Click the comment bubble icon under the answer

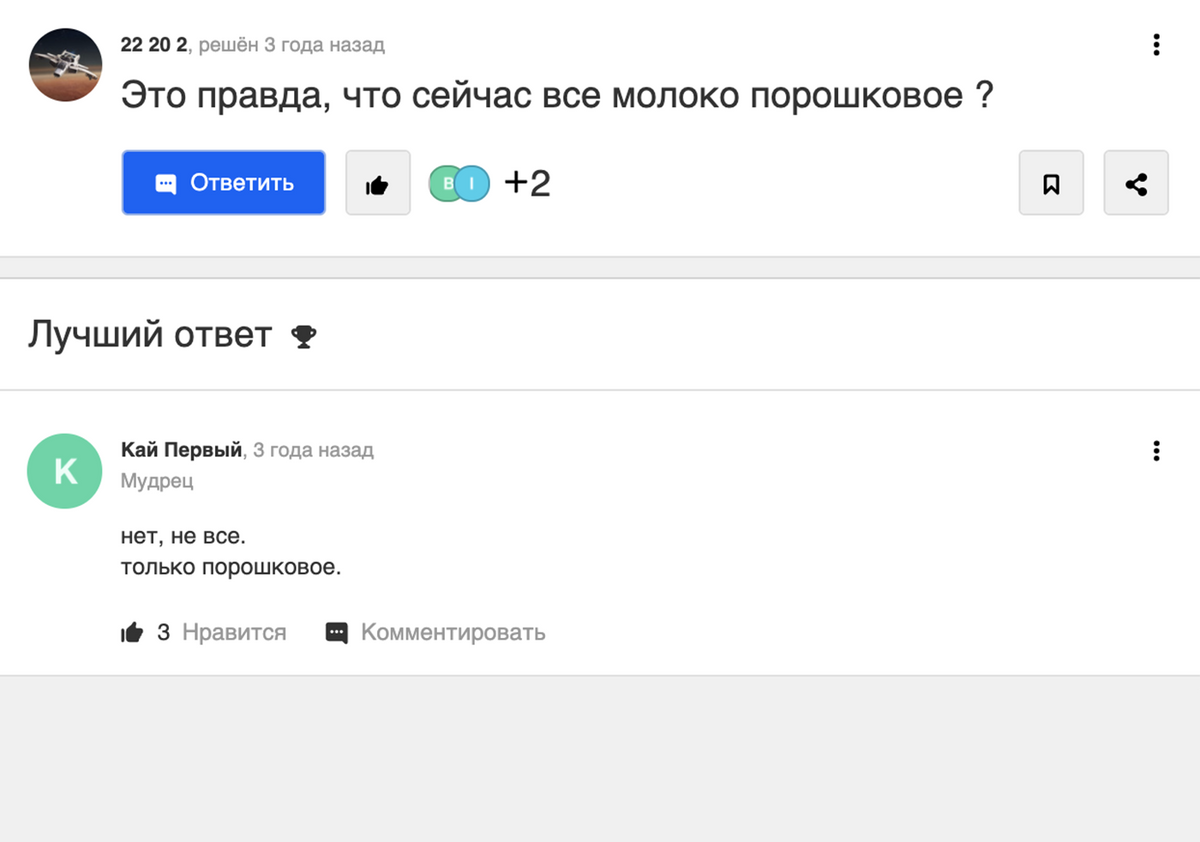[337, 632]
